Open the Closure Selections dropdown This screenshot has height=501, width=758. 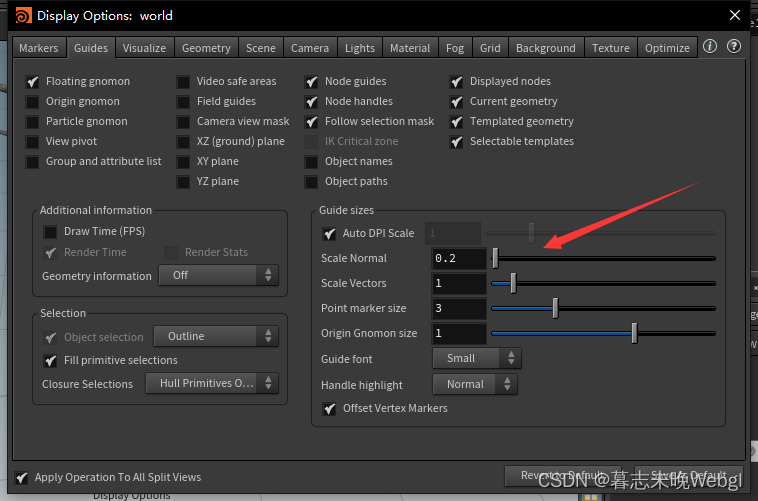(212, 383)
